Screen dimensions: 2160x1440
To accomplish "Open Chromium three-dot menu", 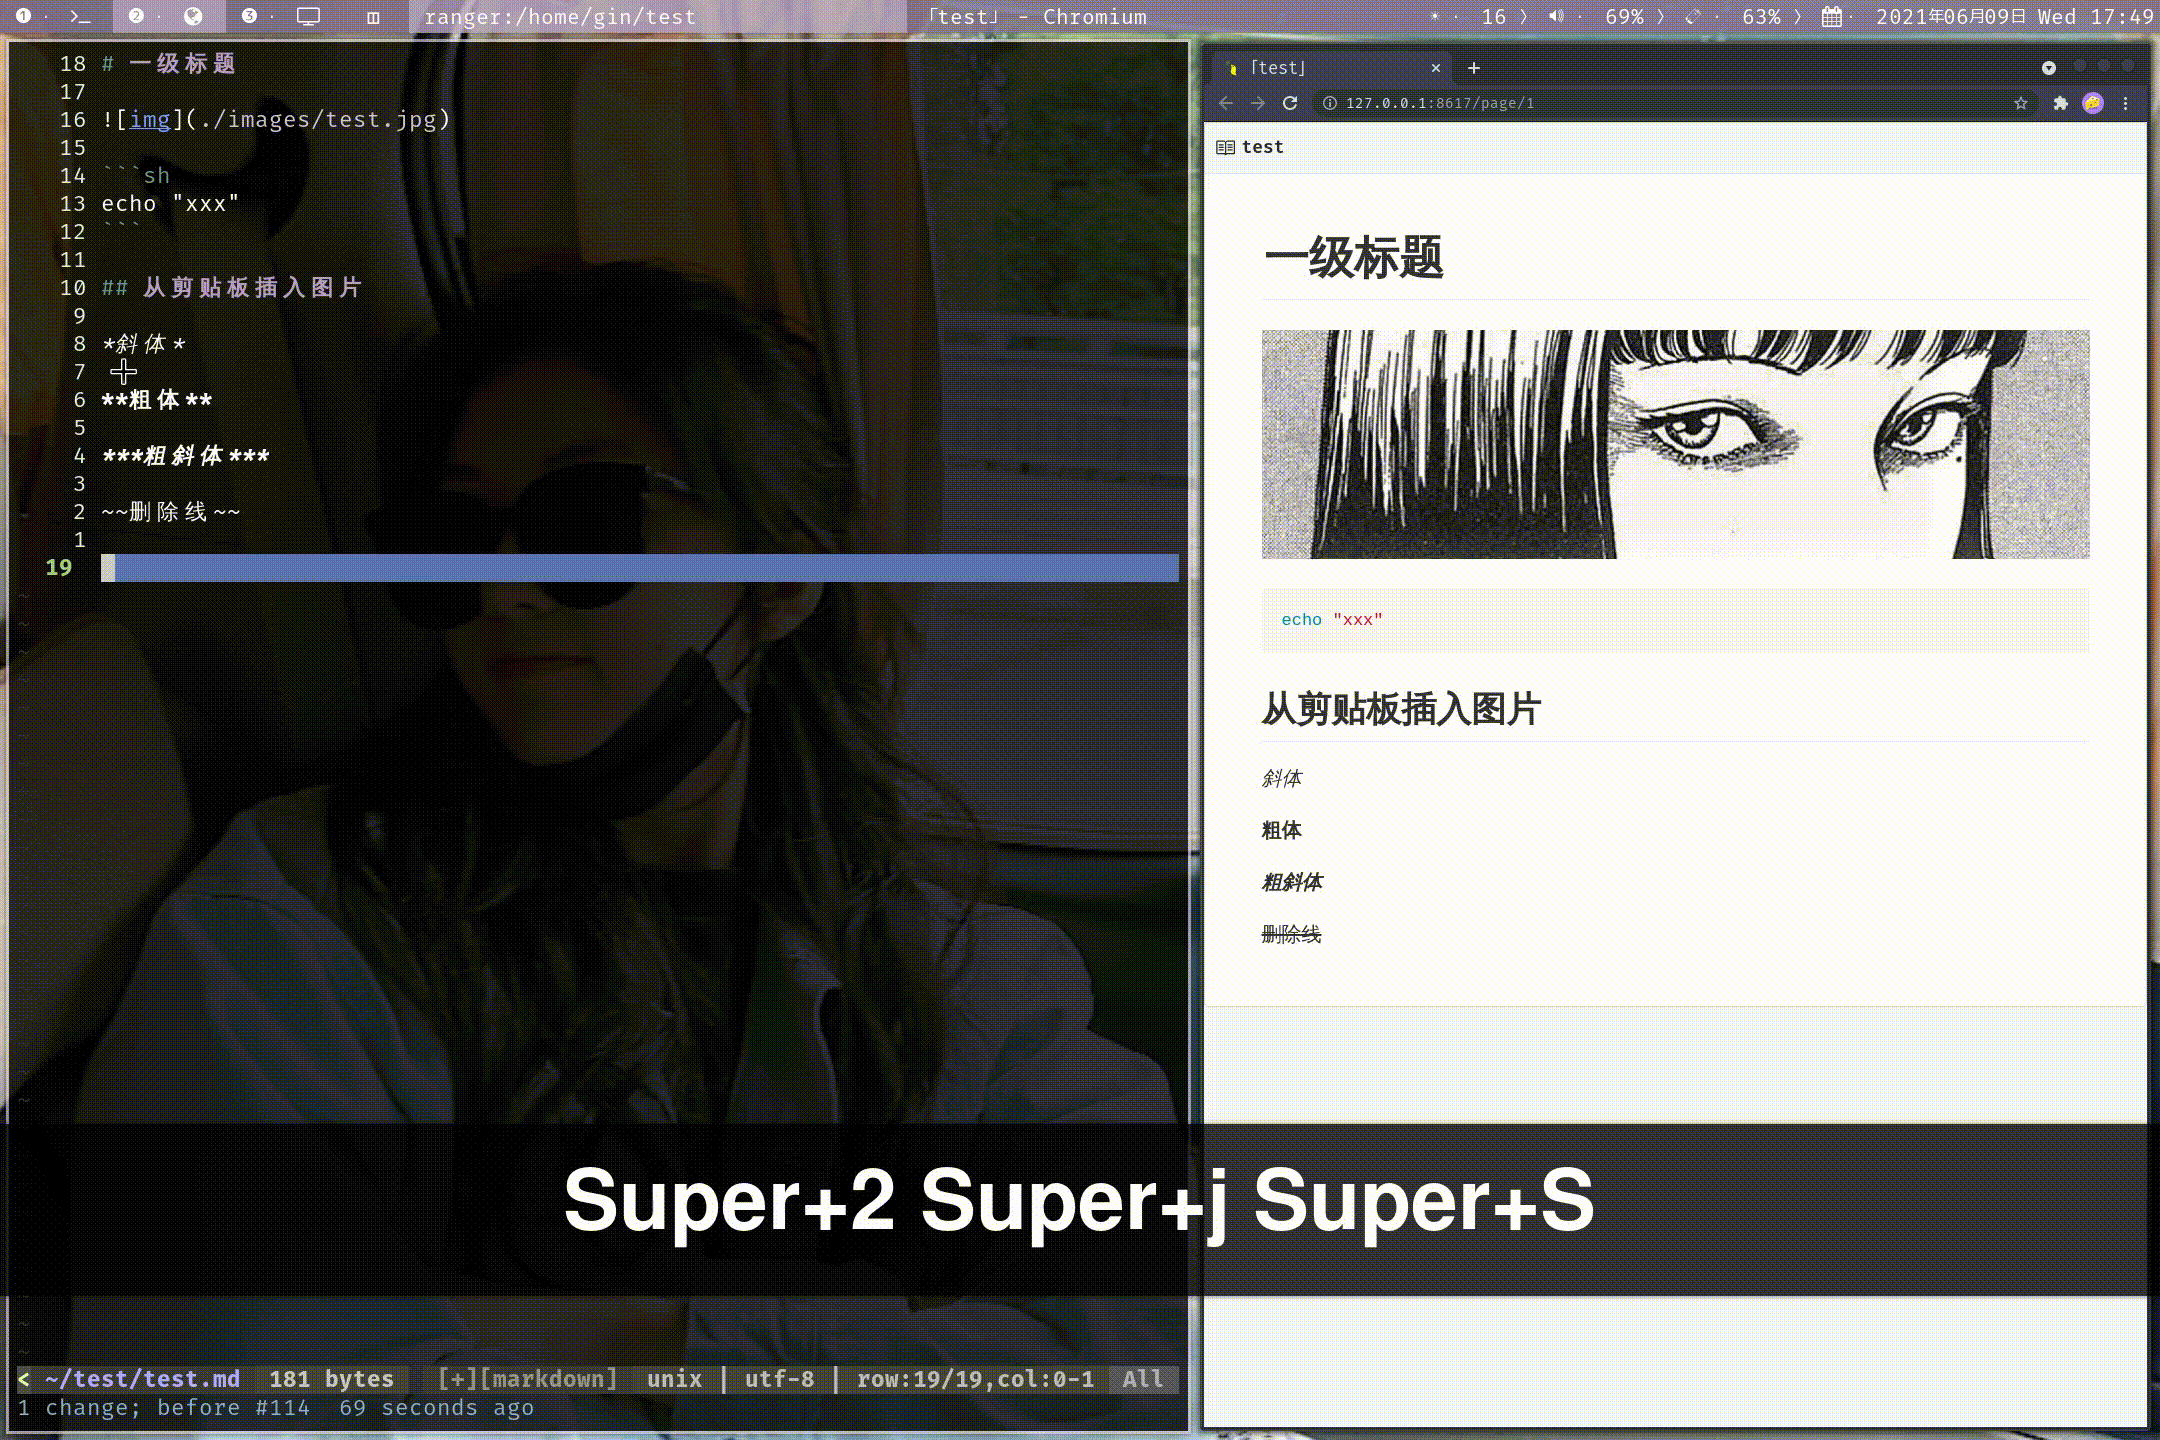I will (x=2126, y=103).
